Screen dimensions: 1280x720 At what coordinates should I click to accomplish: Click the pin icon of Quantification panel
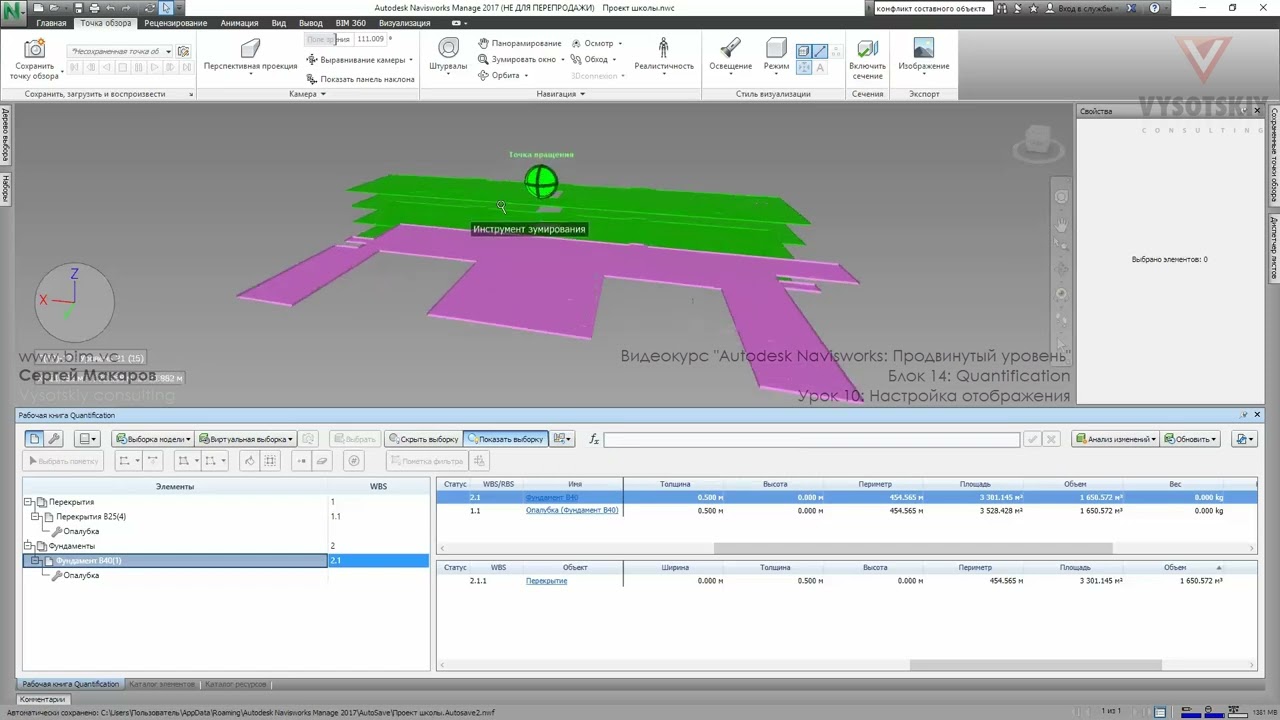click(1244, 415)
